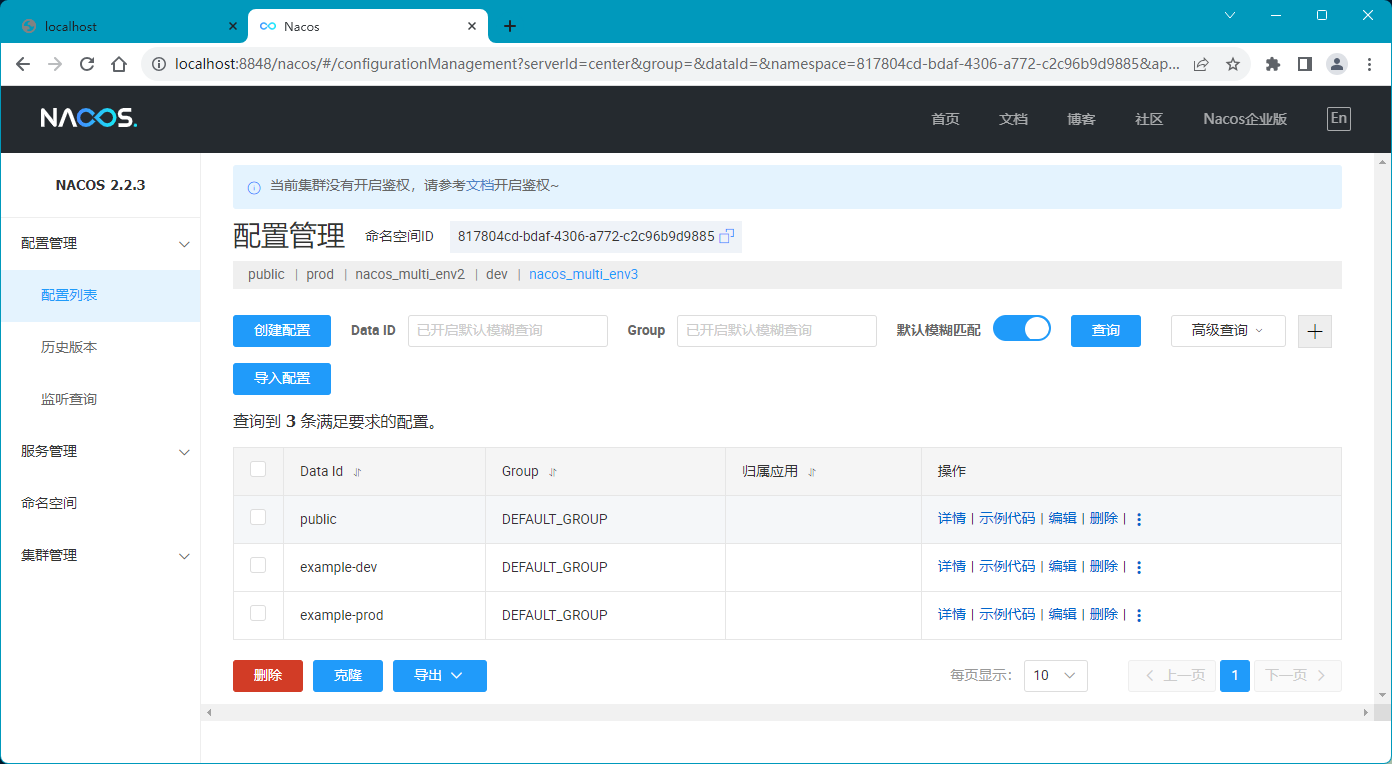Screen dimensions: 1392x764
Task: Select 配置列表 in the sidebar
Action: (100, 296)
